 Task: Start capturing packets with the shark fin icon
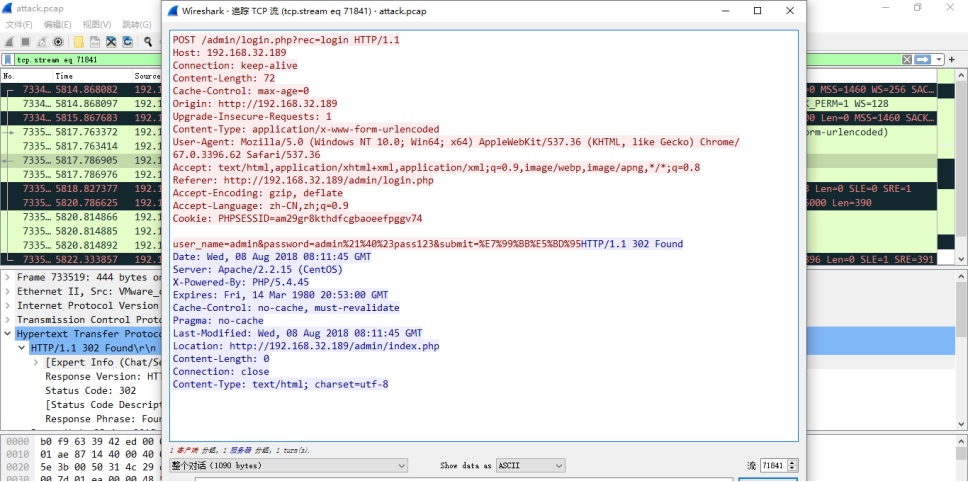pos(9,41)
